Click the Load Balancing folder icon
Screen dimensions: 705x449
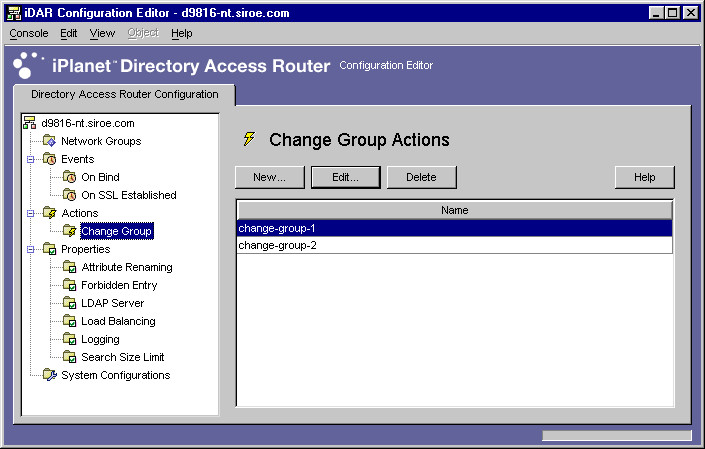click(70, 320)
